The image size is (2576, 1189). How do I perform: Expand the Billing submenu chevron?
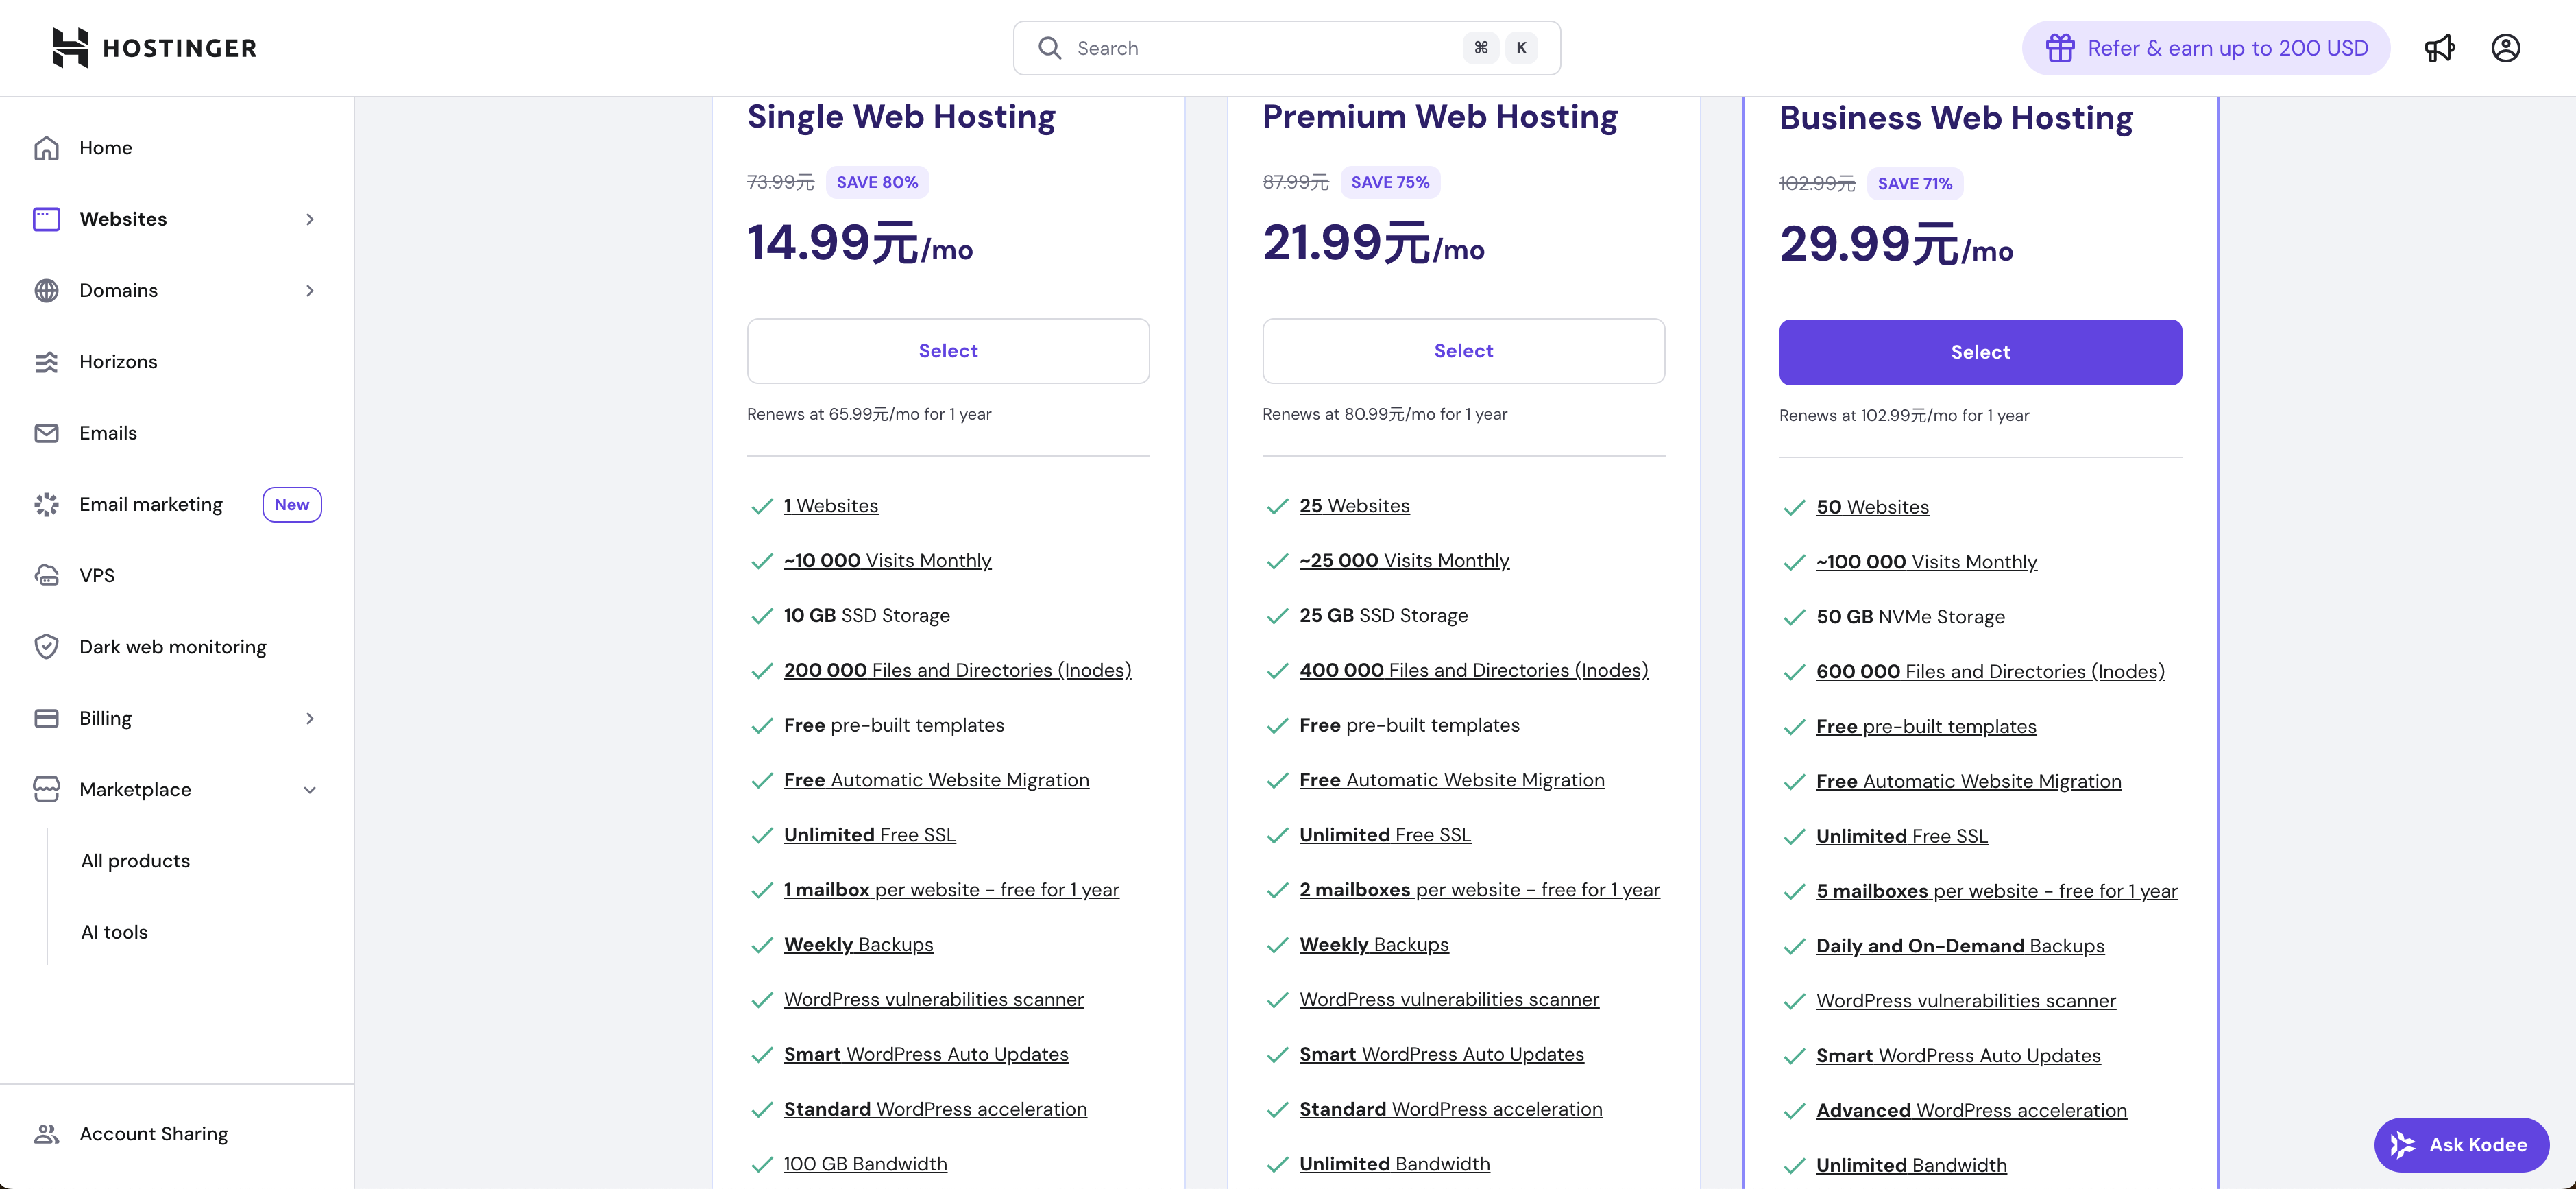pos(310,719)
